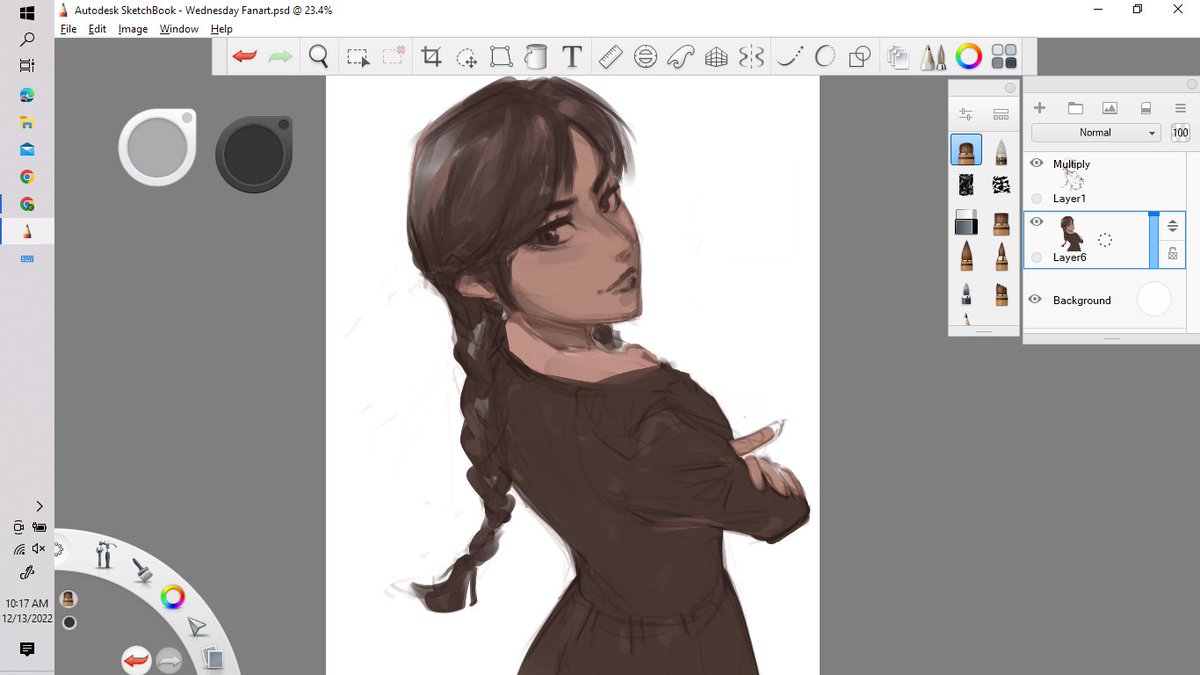Screen dimensions: 1200x675
Task: Open the Perspective Guides tool
Action: click(716, 57)
